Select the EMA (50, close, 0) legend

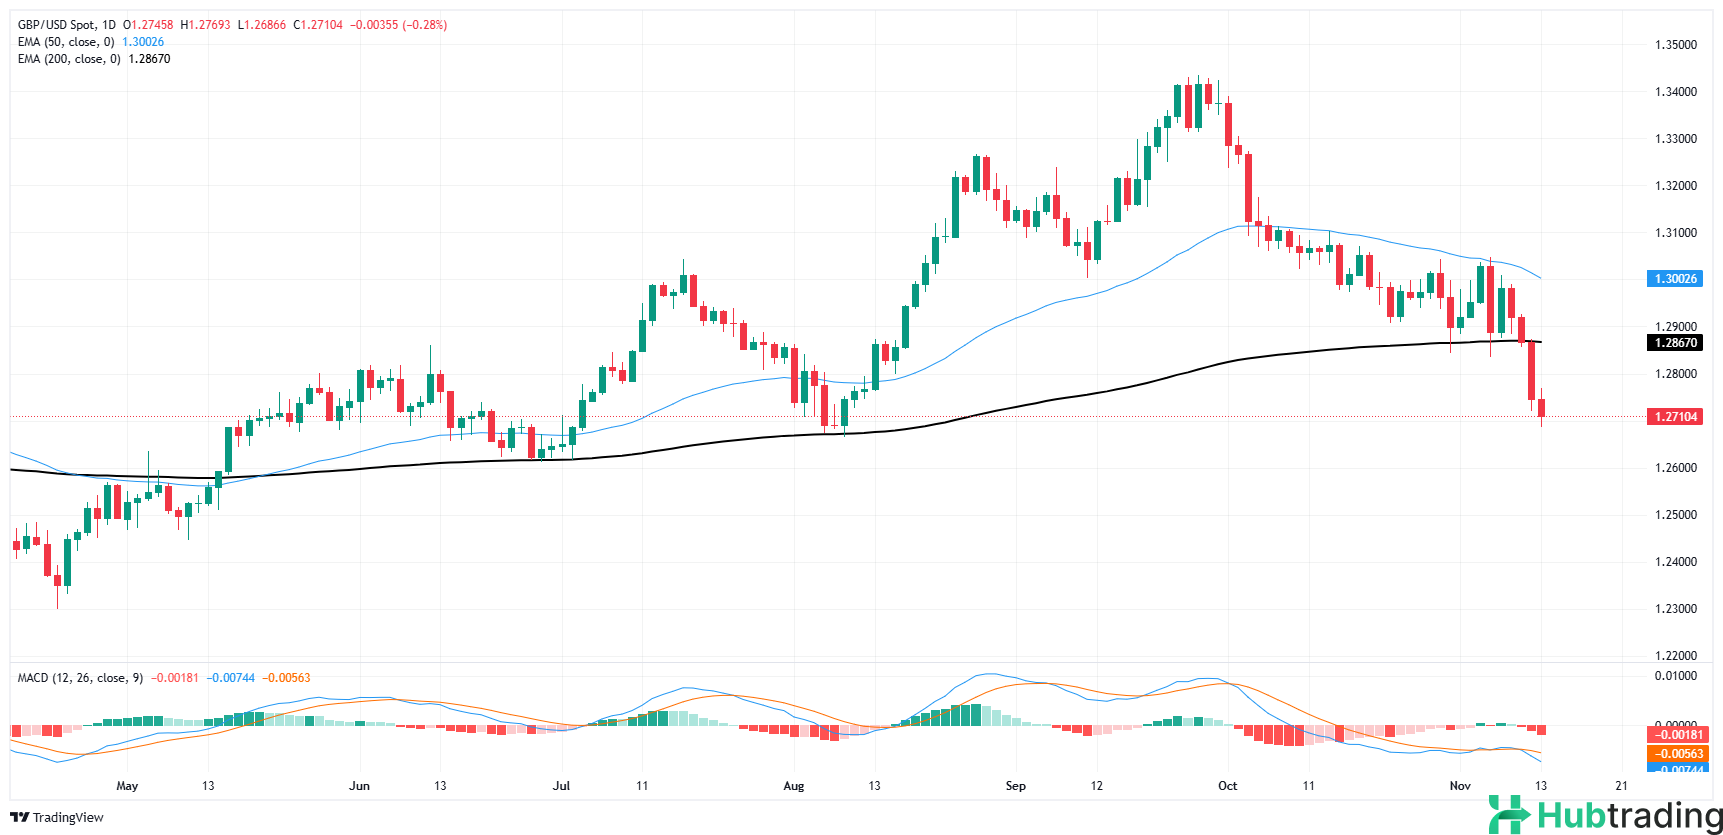(x=66, y=42)
